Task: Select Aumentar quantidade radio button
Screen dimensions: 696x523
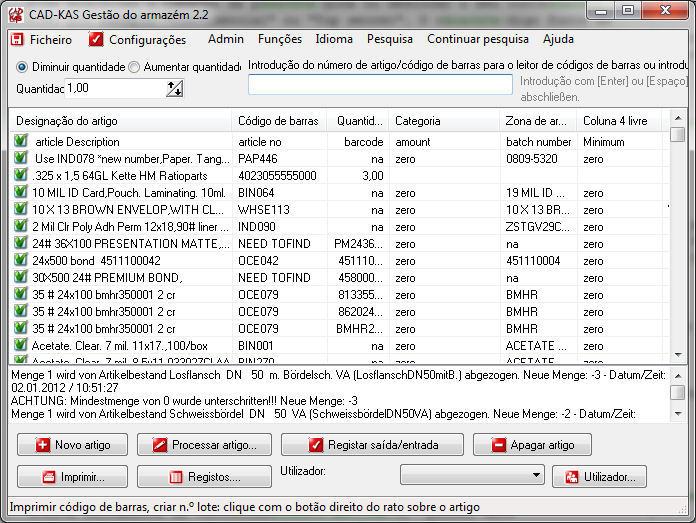Action: click(134, 67)
